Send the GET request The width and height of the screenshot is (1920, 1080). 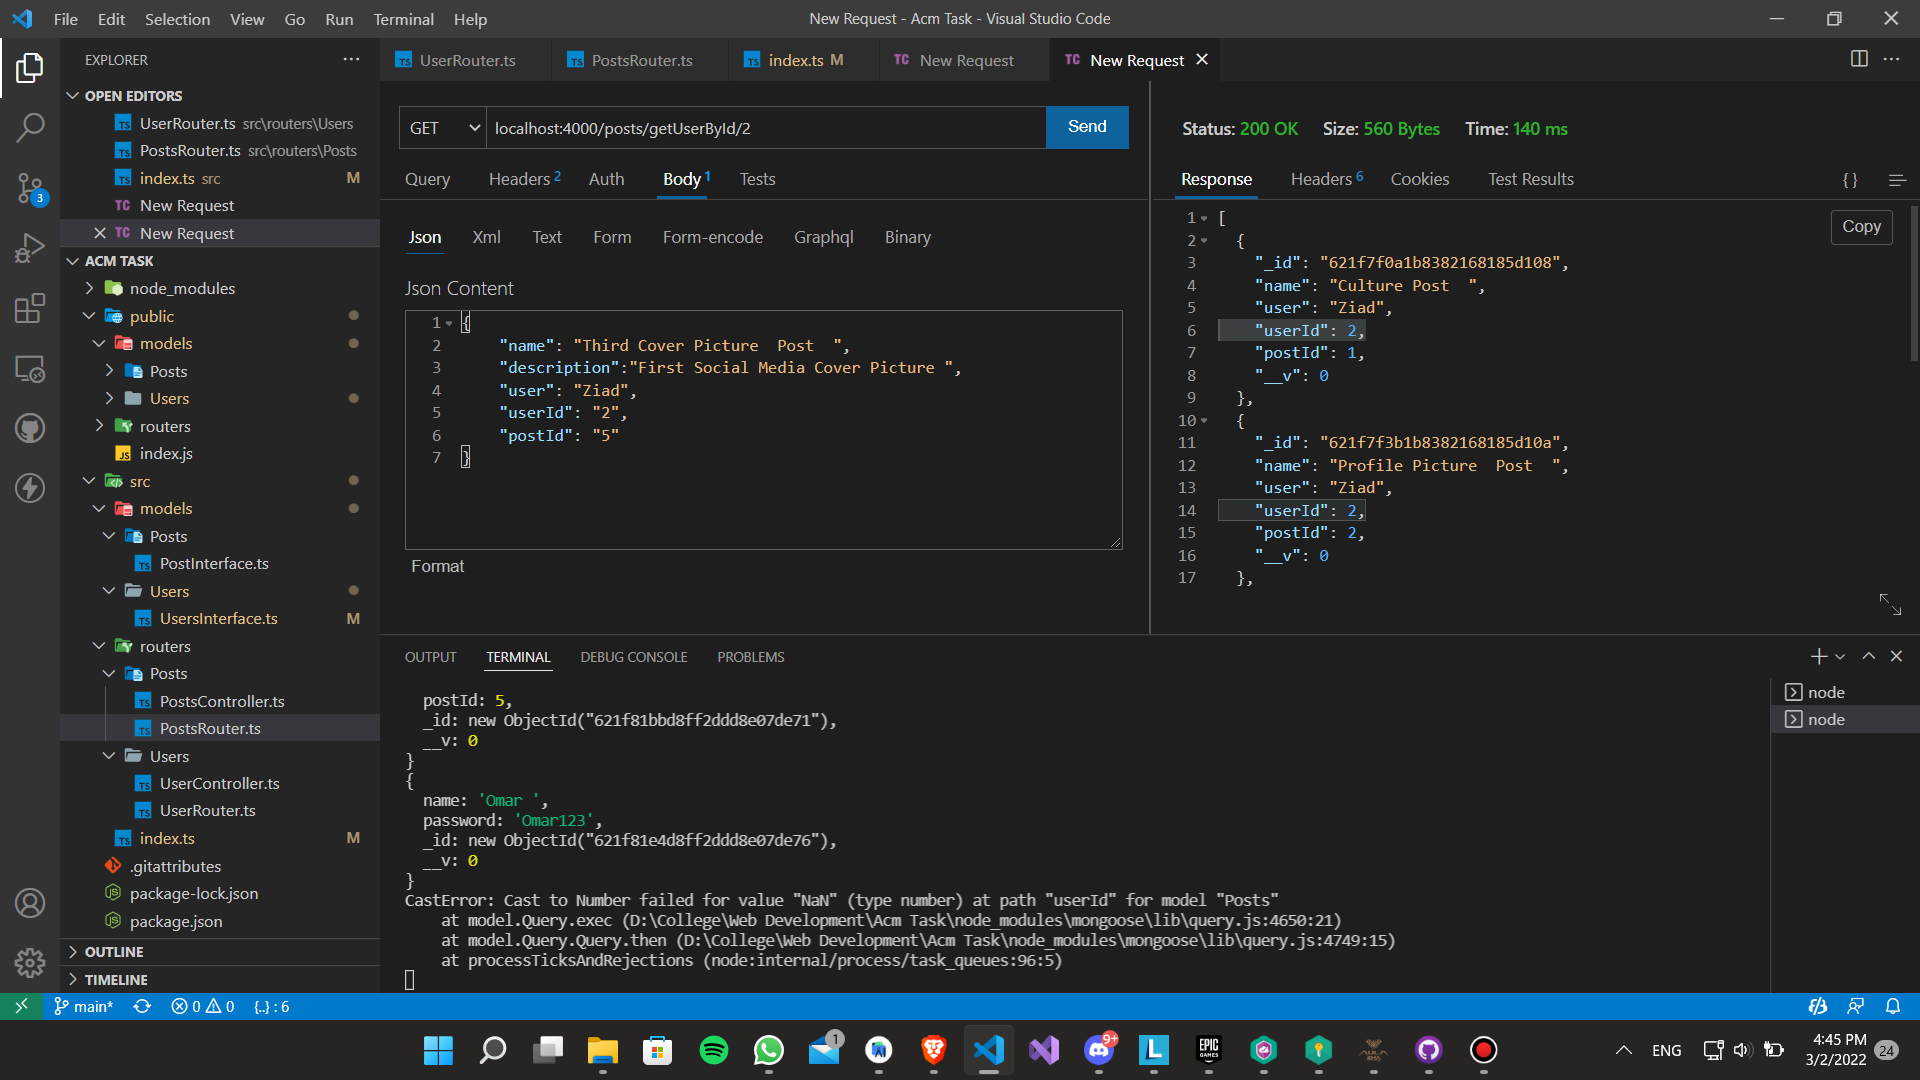[1087, 127]
